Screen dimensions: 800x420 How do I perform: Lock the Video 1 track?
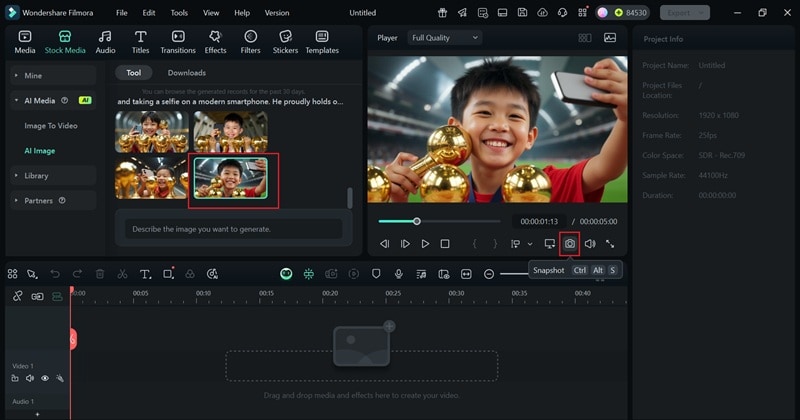15,378
